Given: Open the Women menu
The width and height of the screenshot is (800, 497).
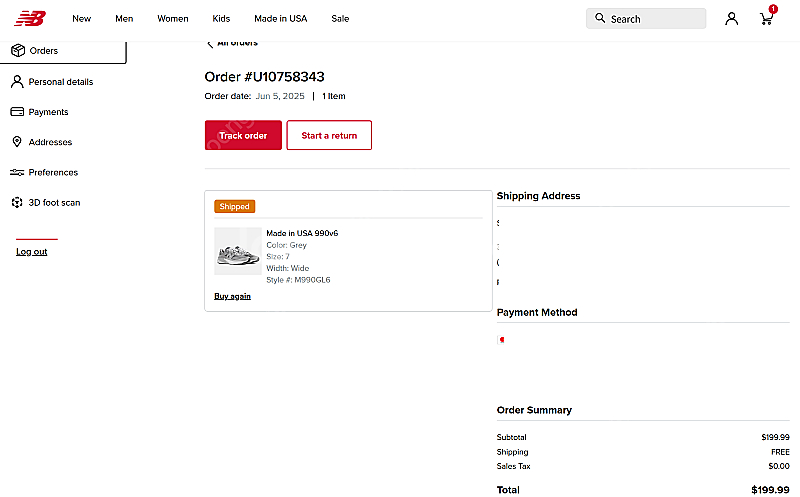Looking at the screenshot, I should point(172,19).
